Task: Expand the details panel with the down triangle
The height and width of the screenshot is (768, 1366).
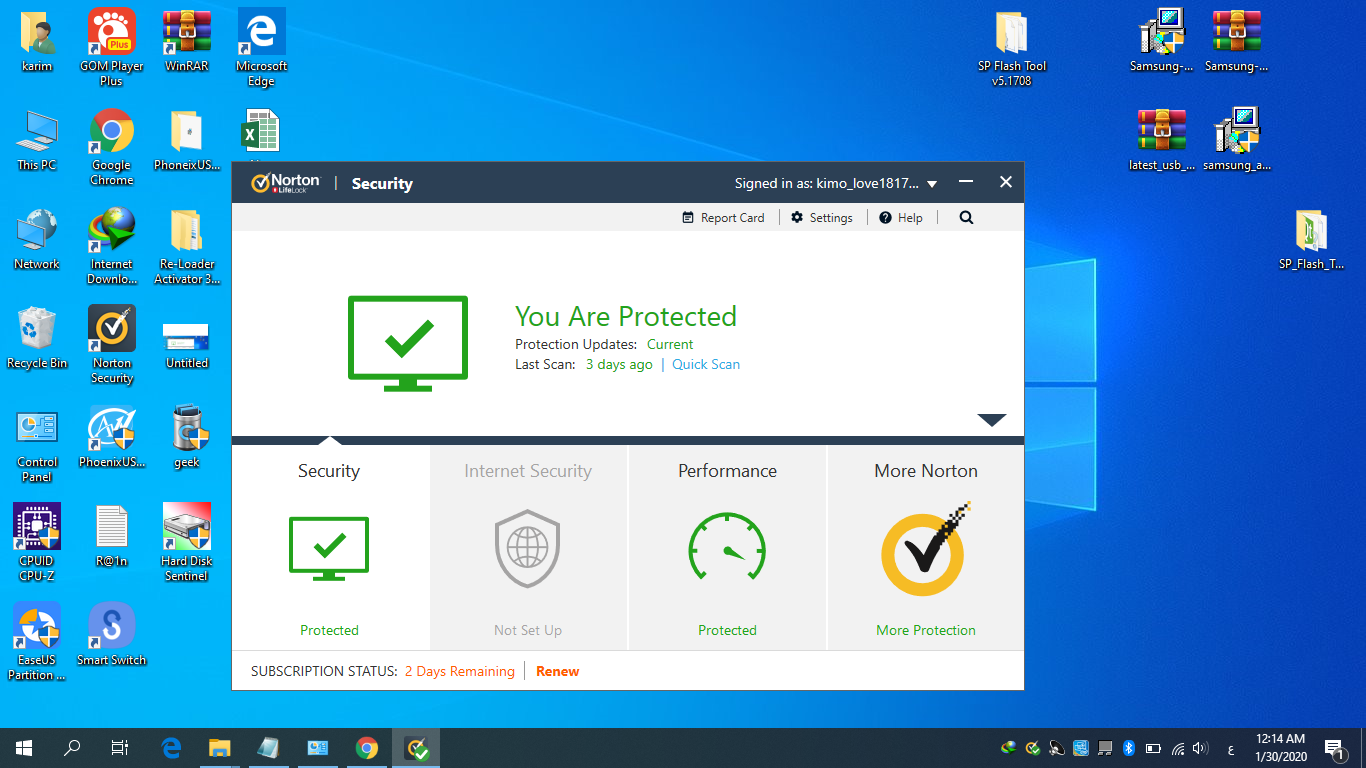Action: click(x=991, y=420)
